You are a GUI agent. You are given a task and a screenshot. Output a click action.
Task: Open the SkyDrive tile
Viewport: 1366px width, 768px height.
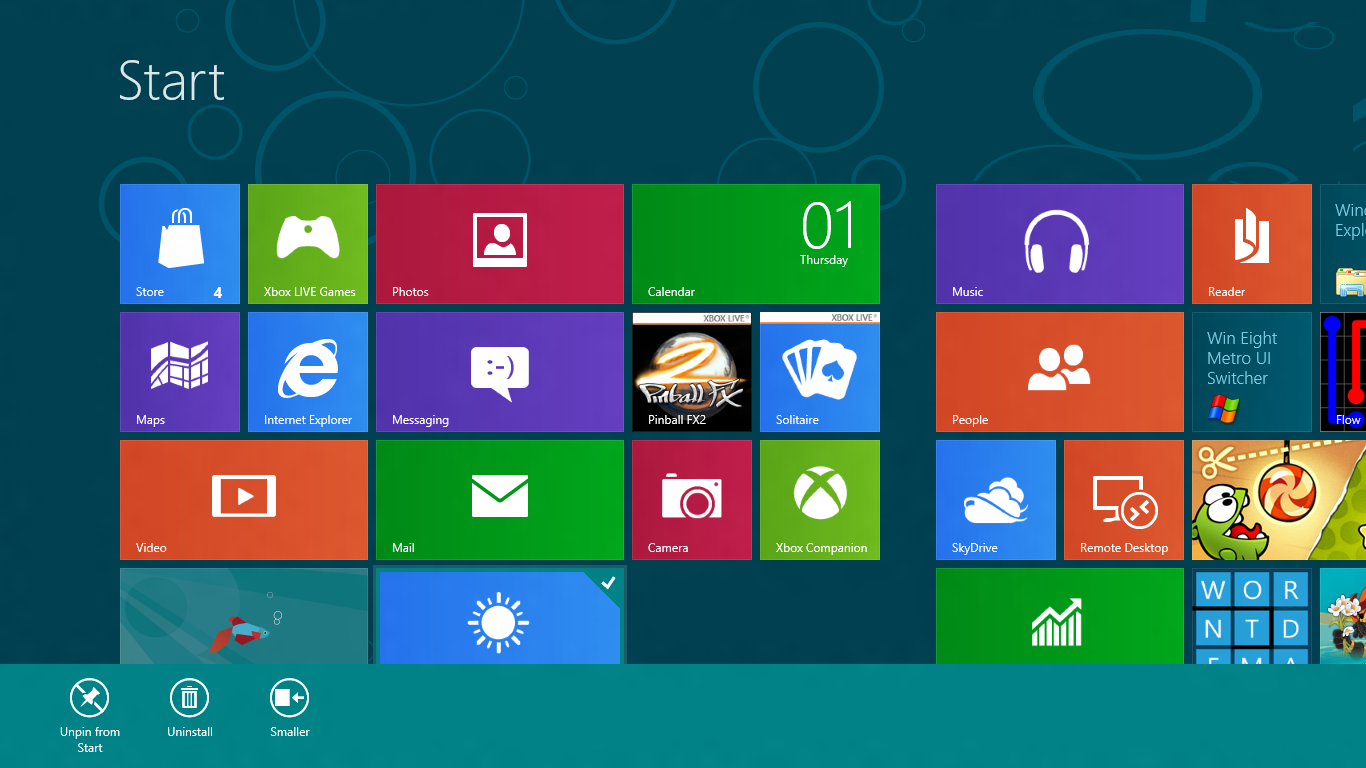pos(996,500)
